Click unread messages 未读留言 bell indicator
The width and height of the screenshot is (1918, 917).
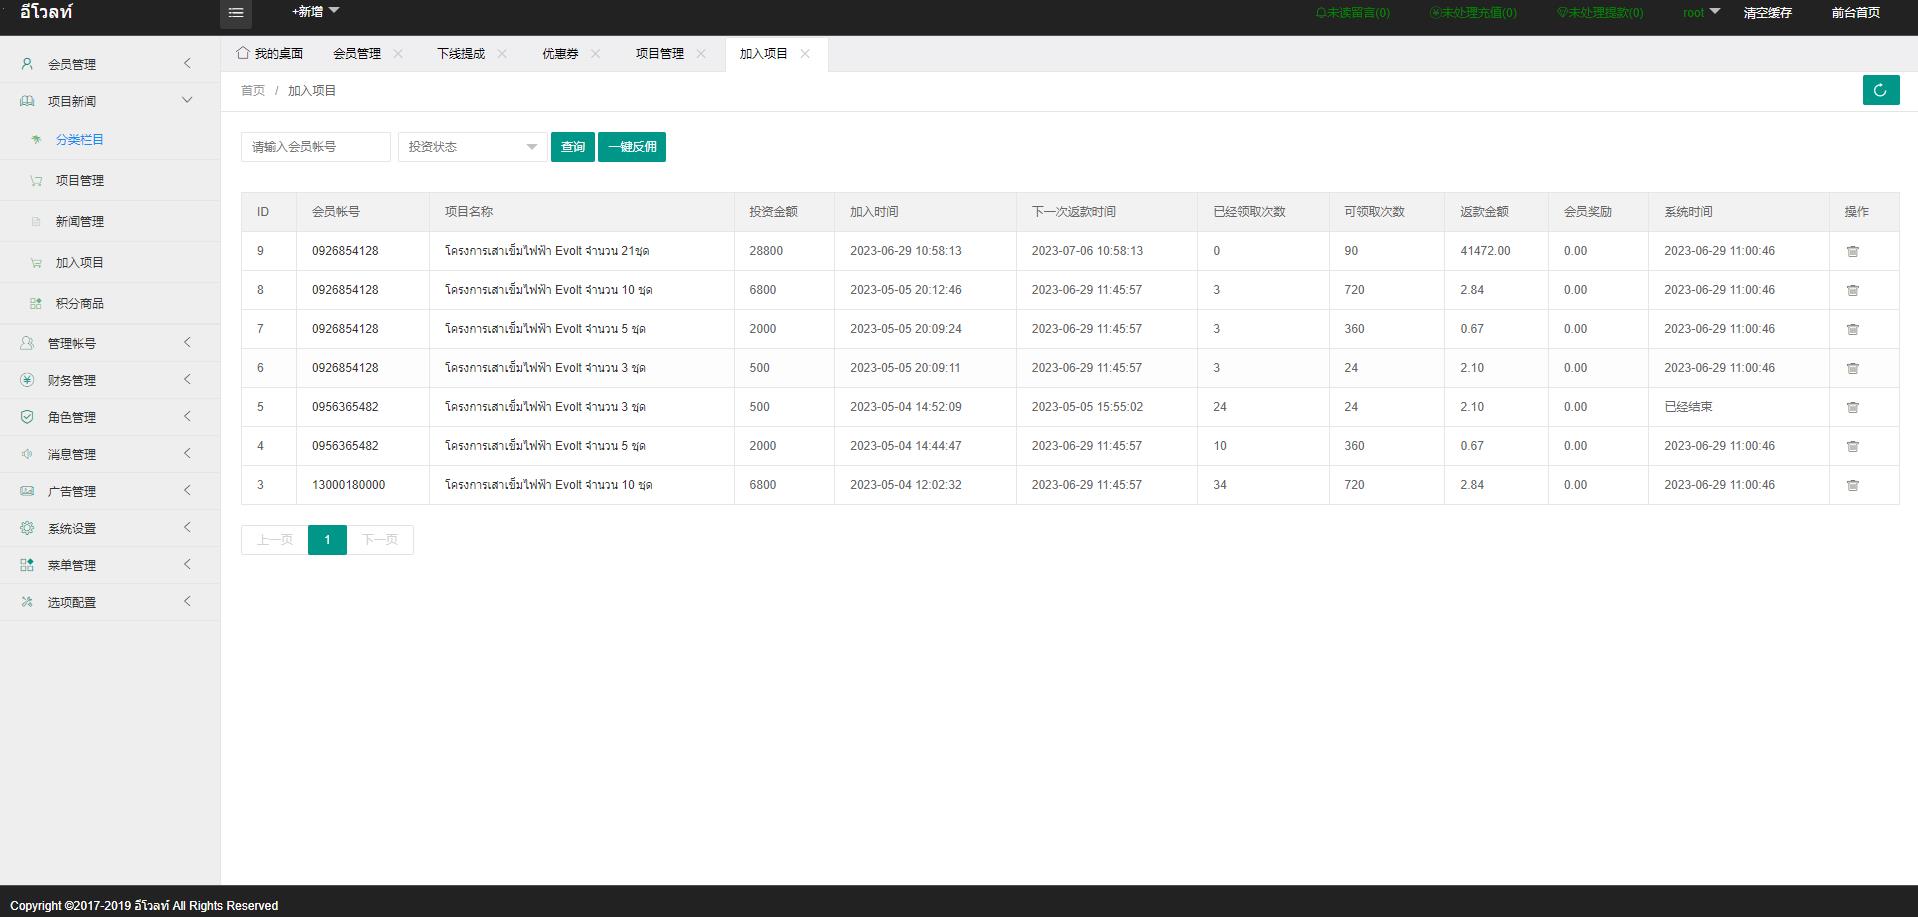1352,13
